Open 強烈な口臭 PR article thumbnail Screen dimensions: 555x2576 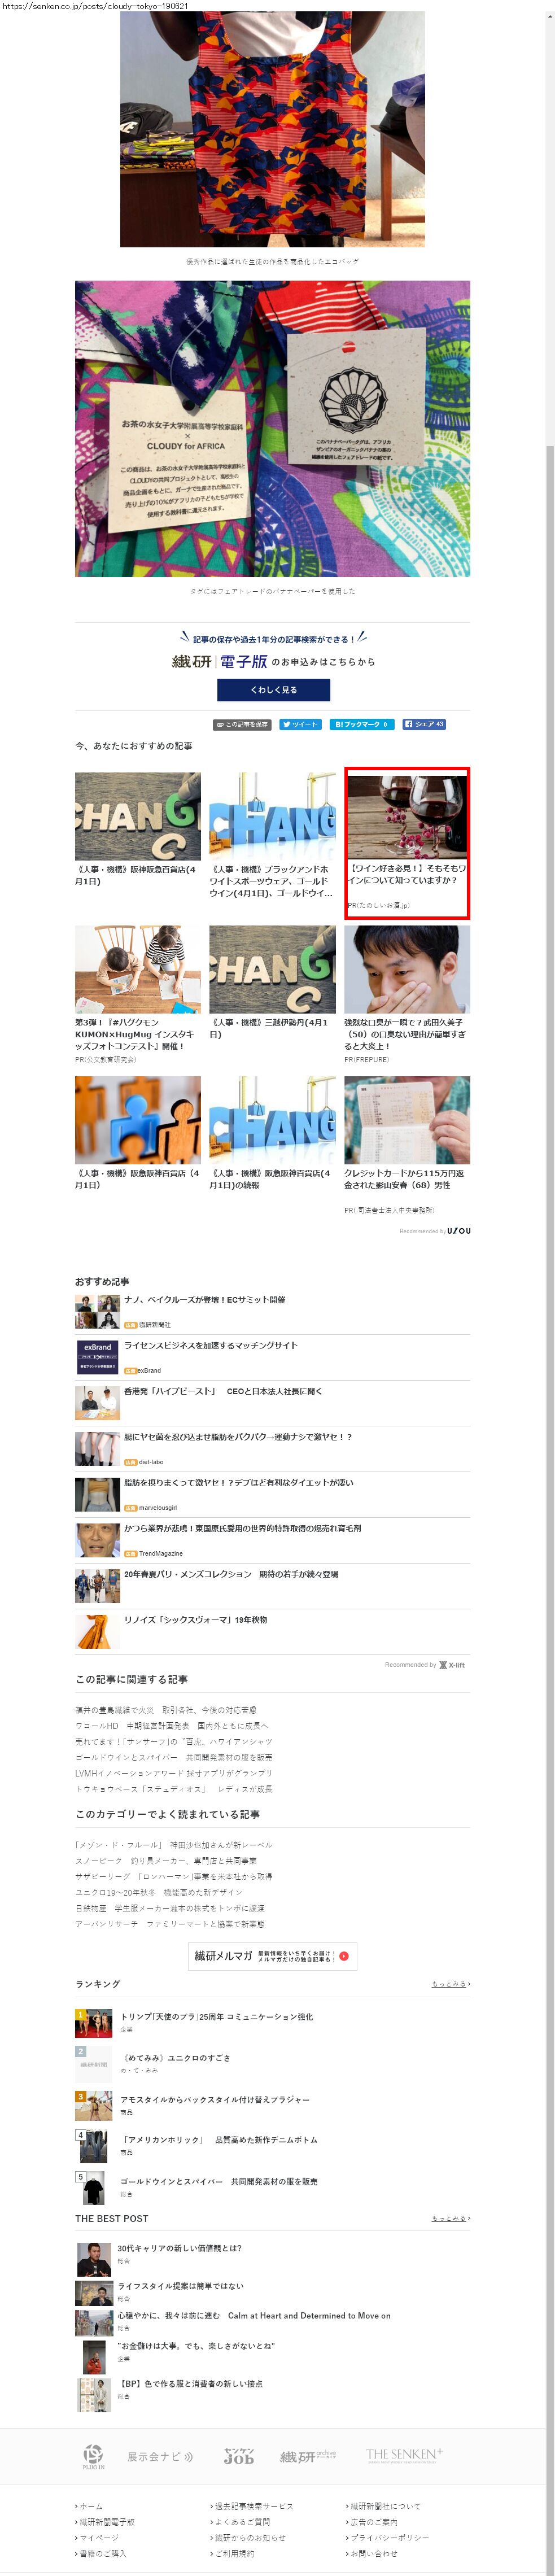click(407, 969)
